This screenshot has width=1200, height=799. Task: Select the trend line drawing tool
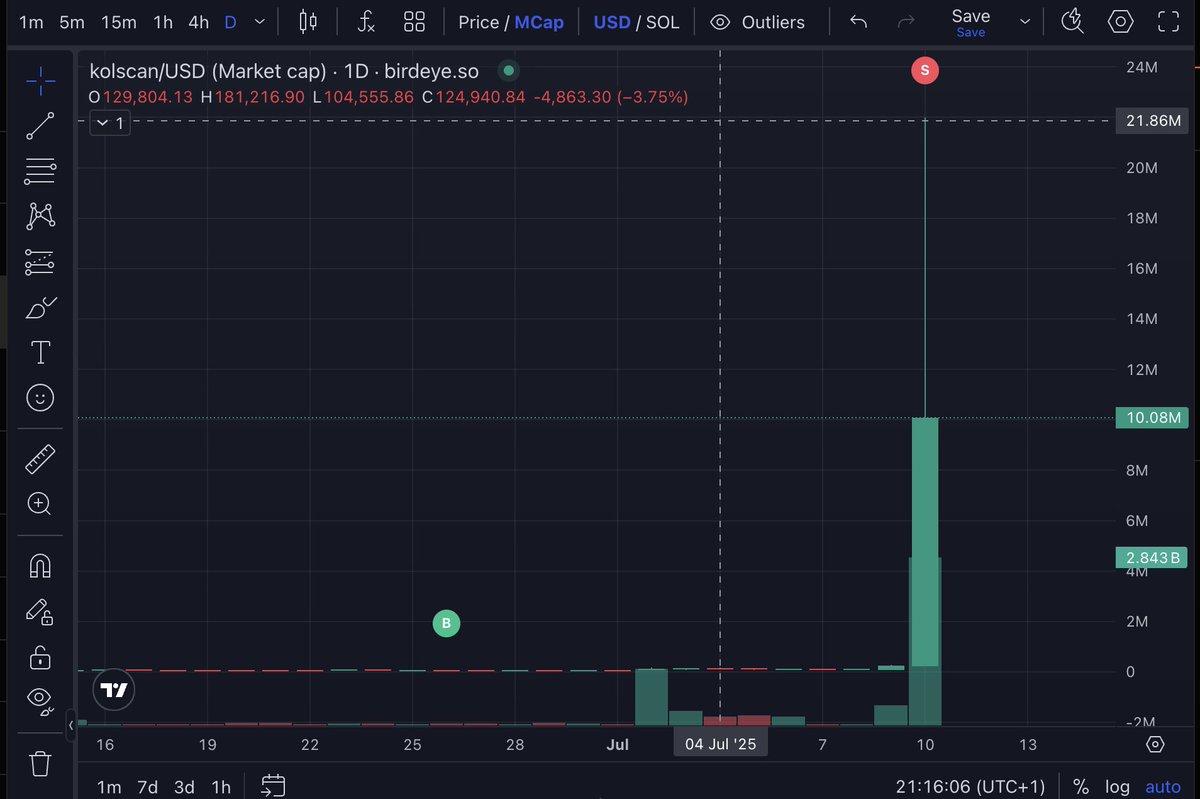pyautogui.click(x=40, y=126)
